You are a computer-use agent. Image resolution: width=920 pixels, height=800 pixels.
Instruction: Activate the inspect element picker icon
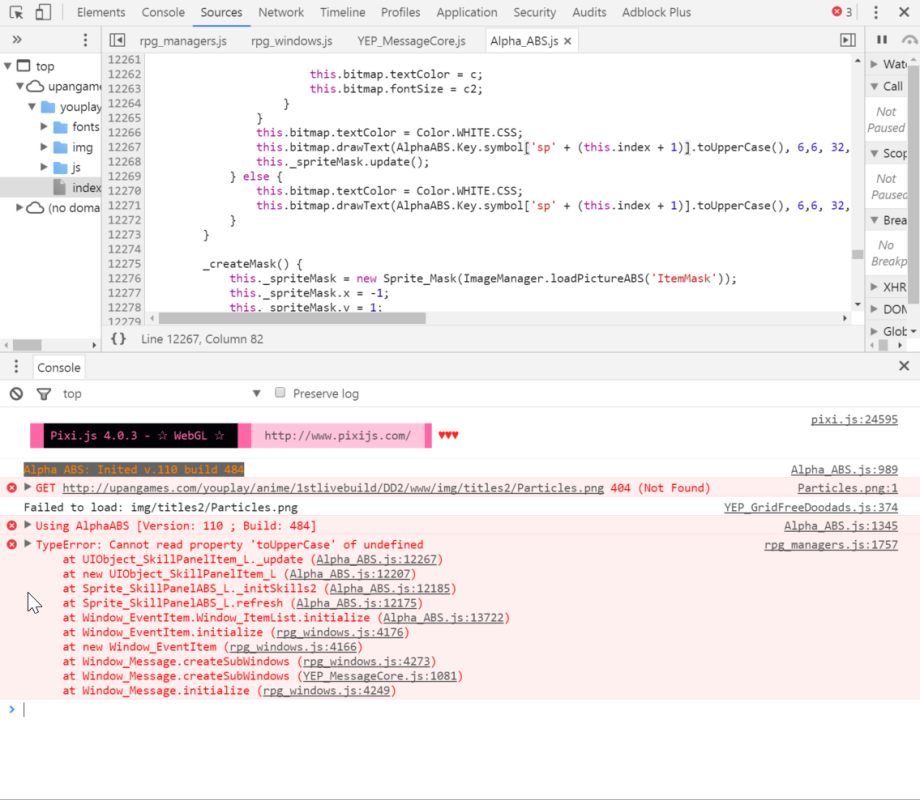pyautogui.click(x=16, y=12)
